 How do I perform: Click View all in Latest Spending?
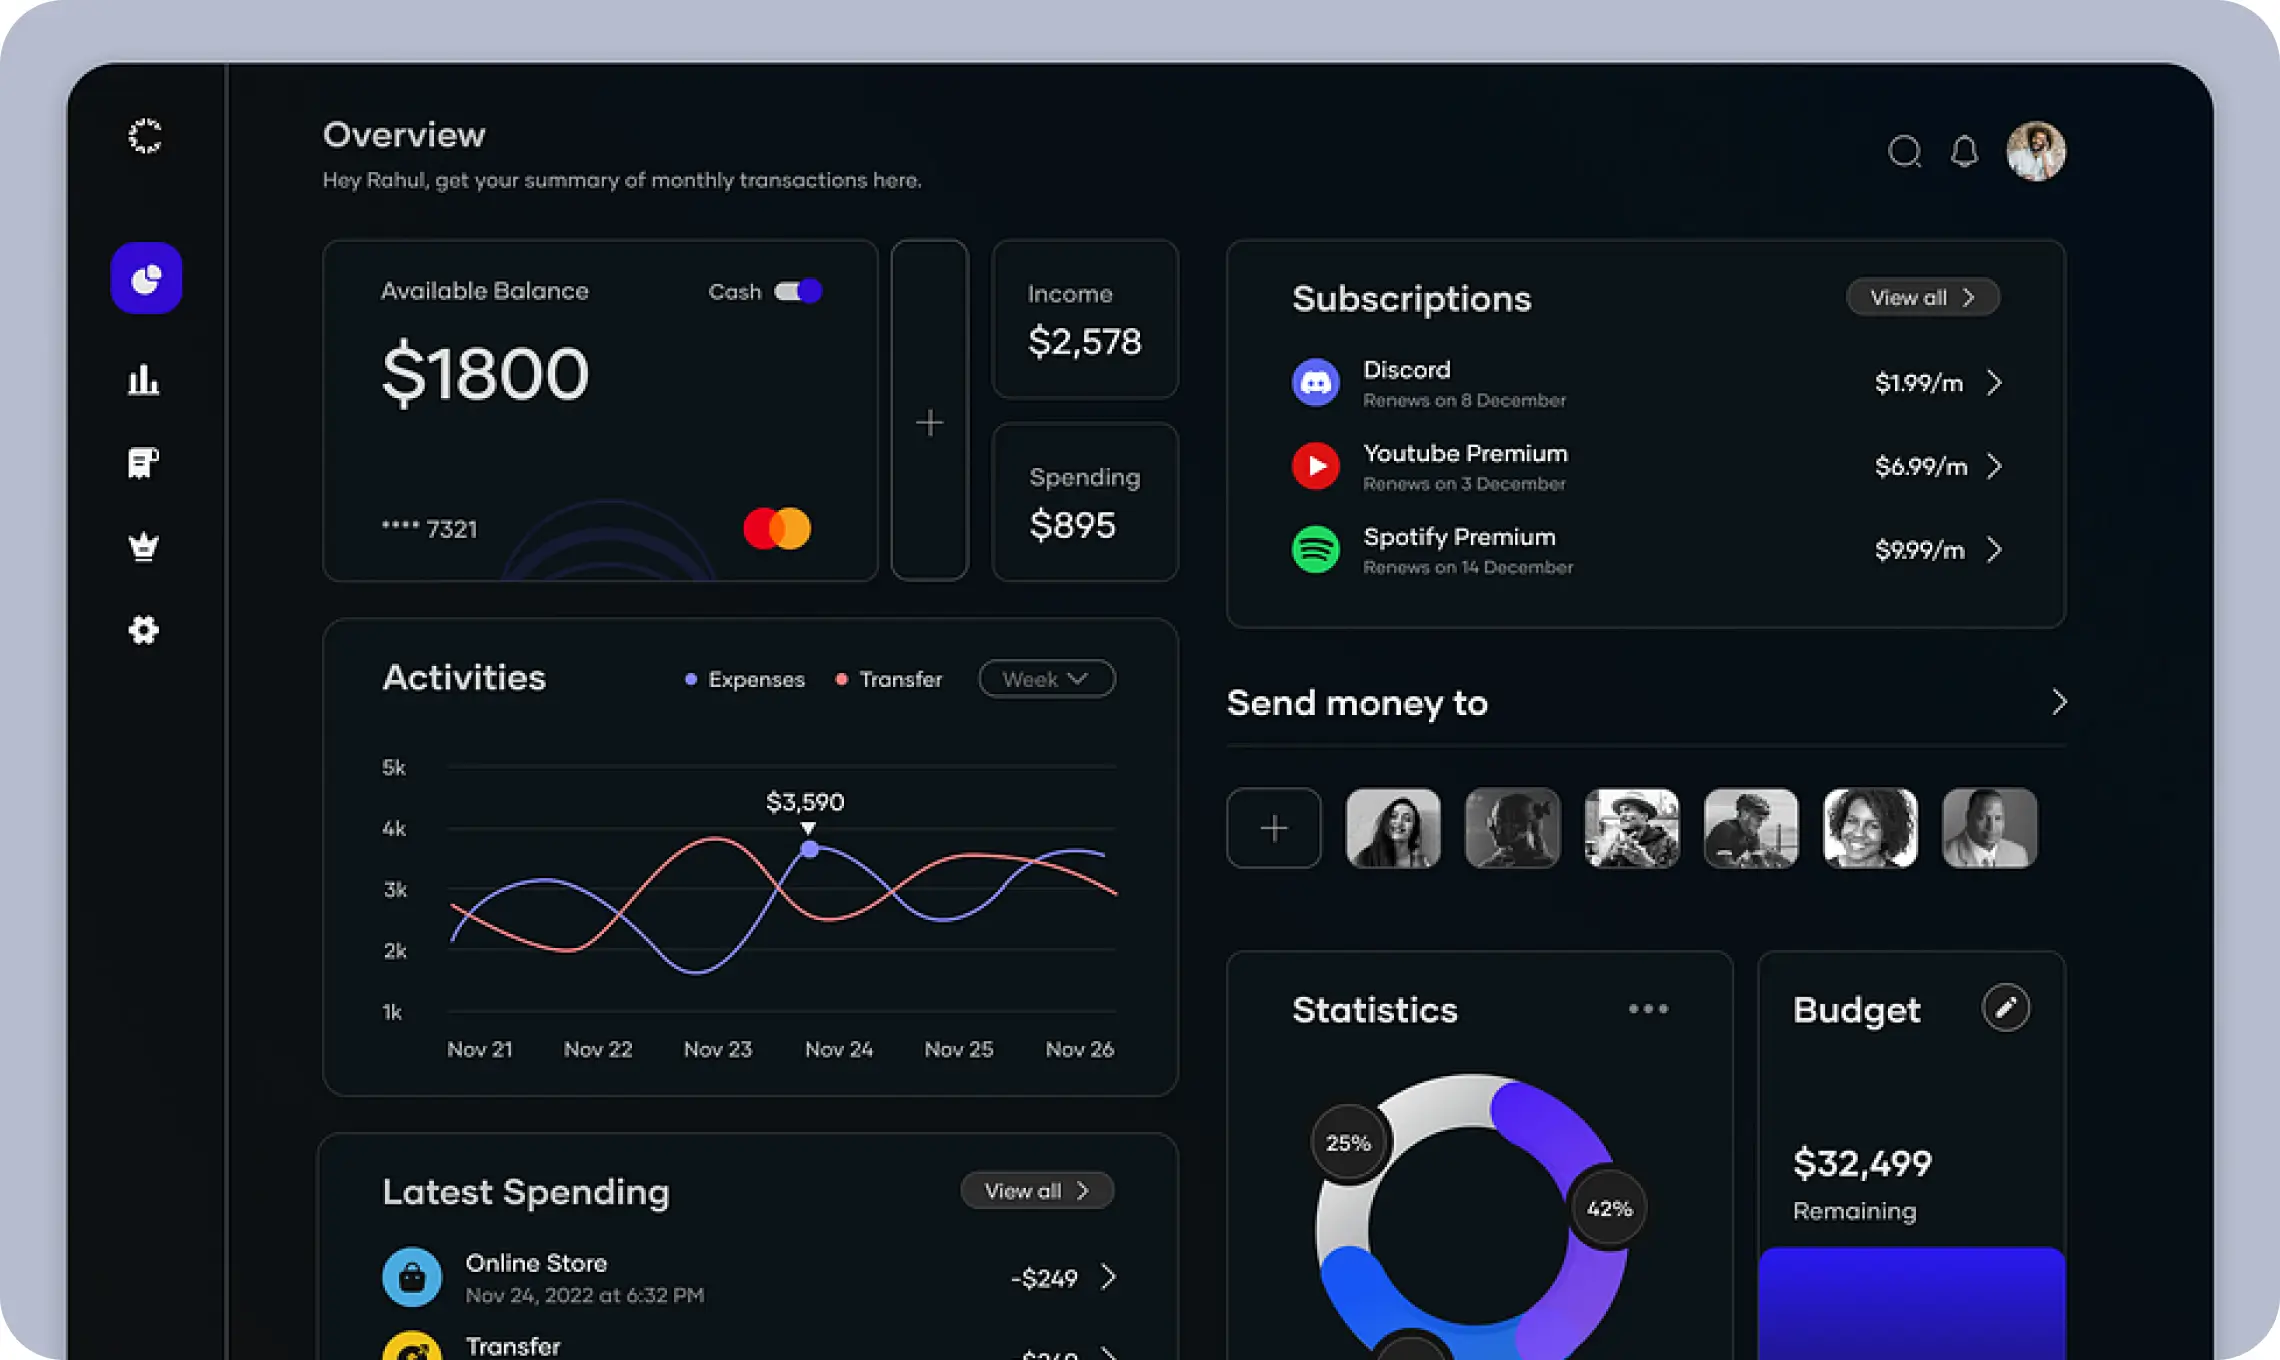1037,1191
